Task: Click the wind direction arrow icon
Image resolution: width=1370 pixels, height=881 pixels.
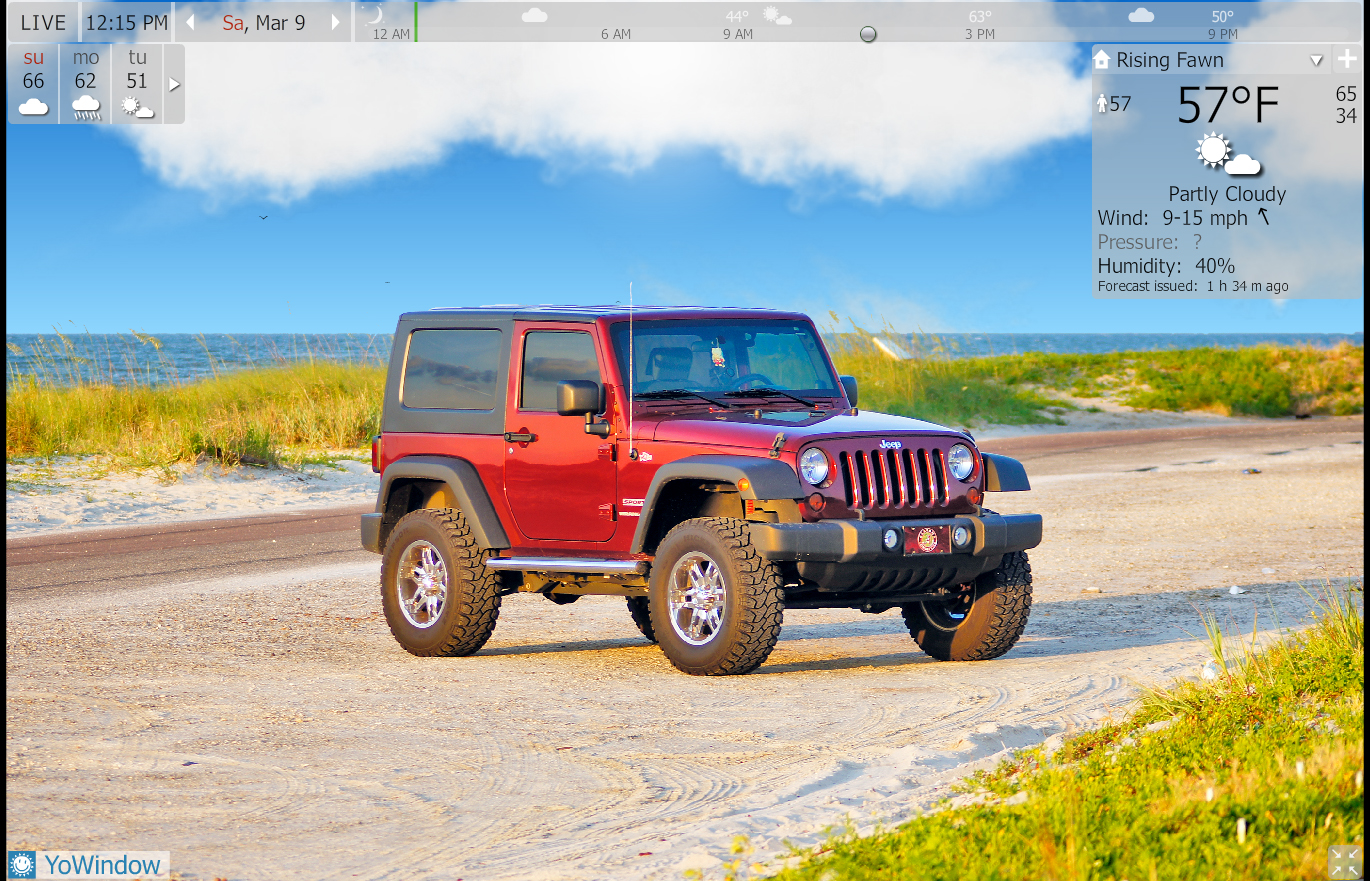Action: pyautogui.click(x=1264, y=217)
